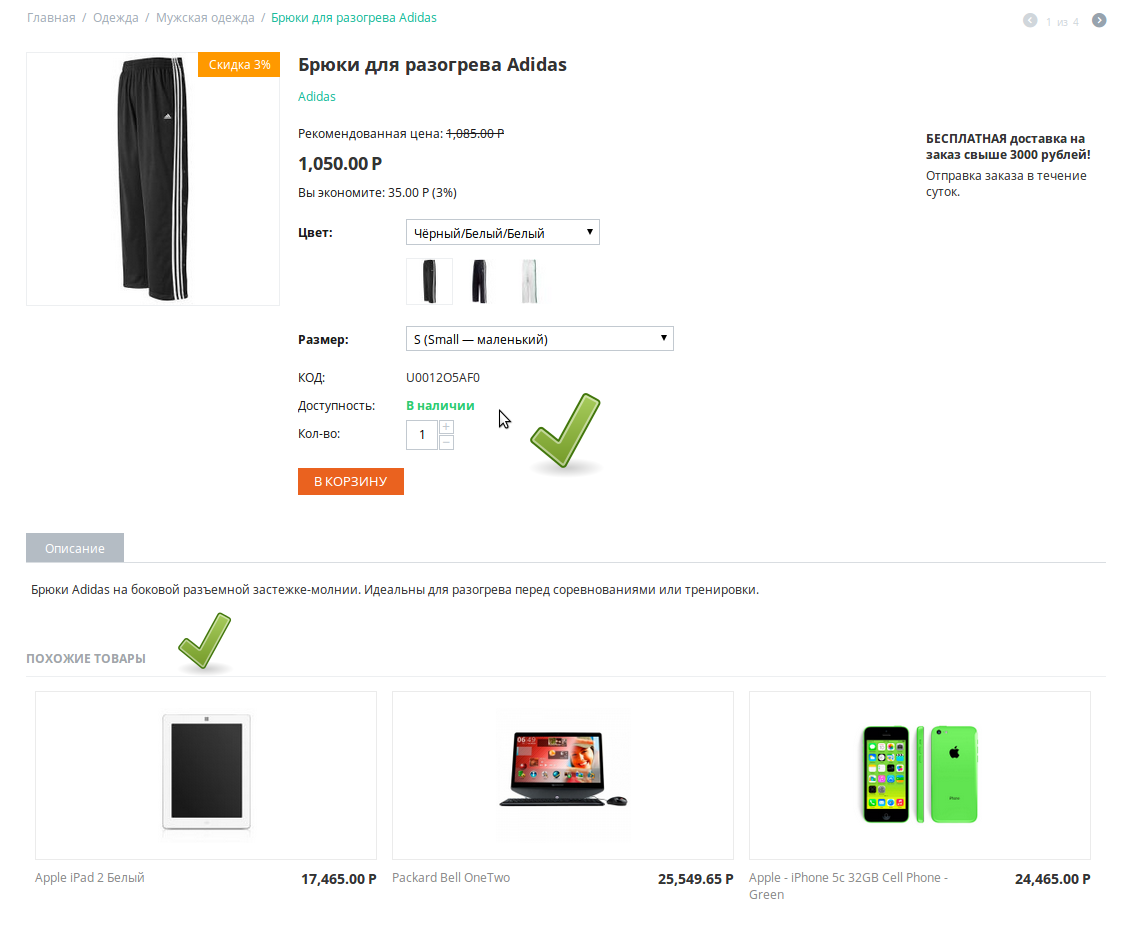Open the green iPhone 5c product image
Image resolution: width=1144 pixels, height=925 pixels.
click(920, 774)
